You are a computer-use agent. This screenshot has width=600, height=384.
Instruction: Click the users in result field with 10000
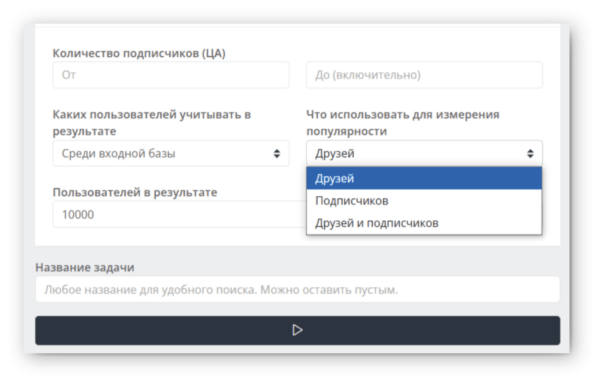click(179, 214)
